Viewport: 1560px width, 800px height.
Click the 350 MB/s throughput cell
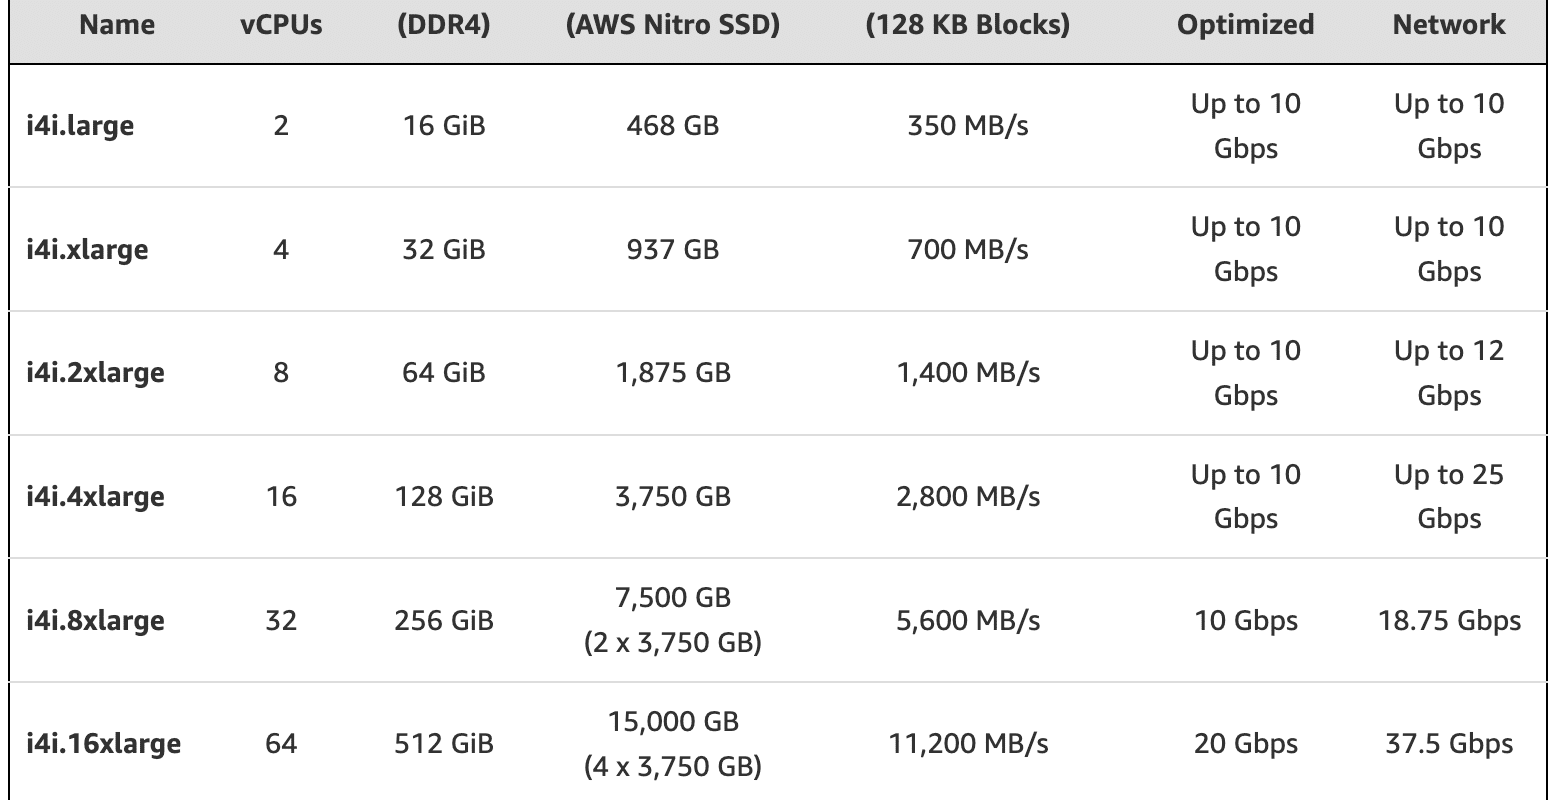tap(968, 126)
